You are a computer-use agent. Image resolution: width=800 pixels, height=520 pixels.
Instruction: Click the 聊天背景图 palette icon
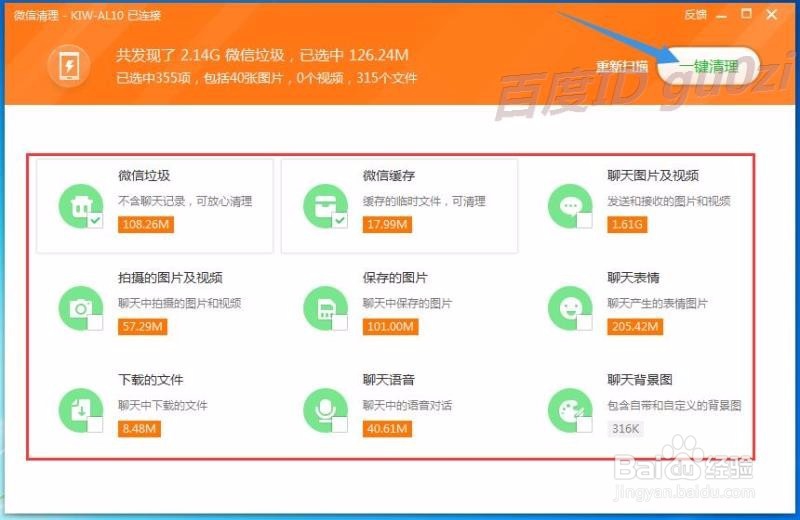pyautogui.click(x=570, y=410)
